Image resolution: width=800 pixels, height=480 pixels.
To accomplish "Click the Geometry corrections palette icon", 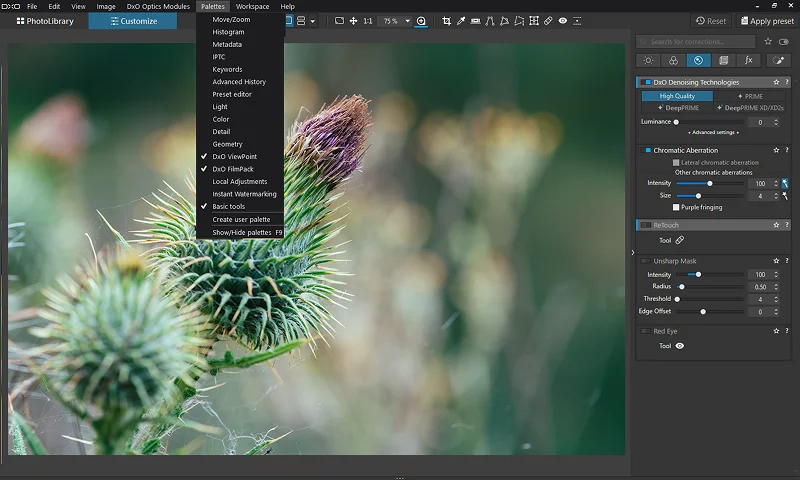I will pyautogui.click(x=723, y=61).
